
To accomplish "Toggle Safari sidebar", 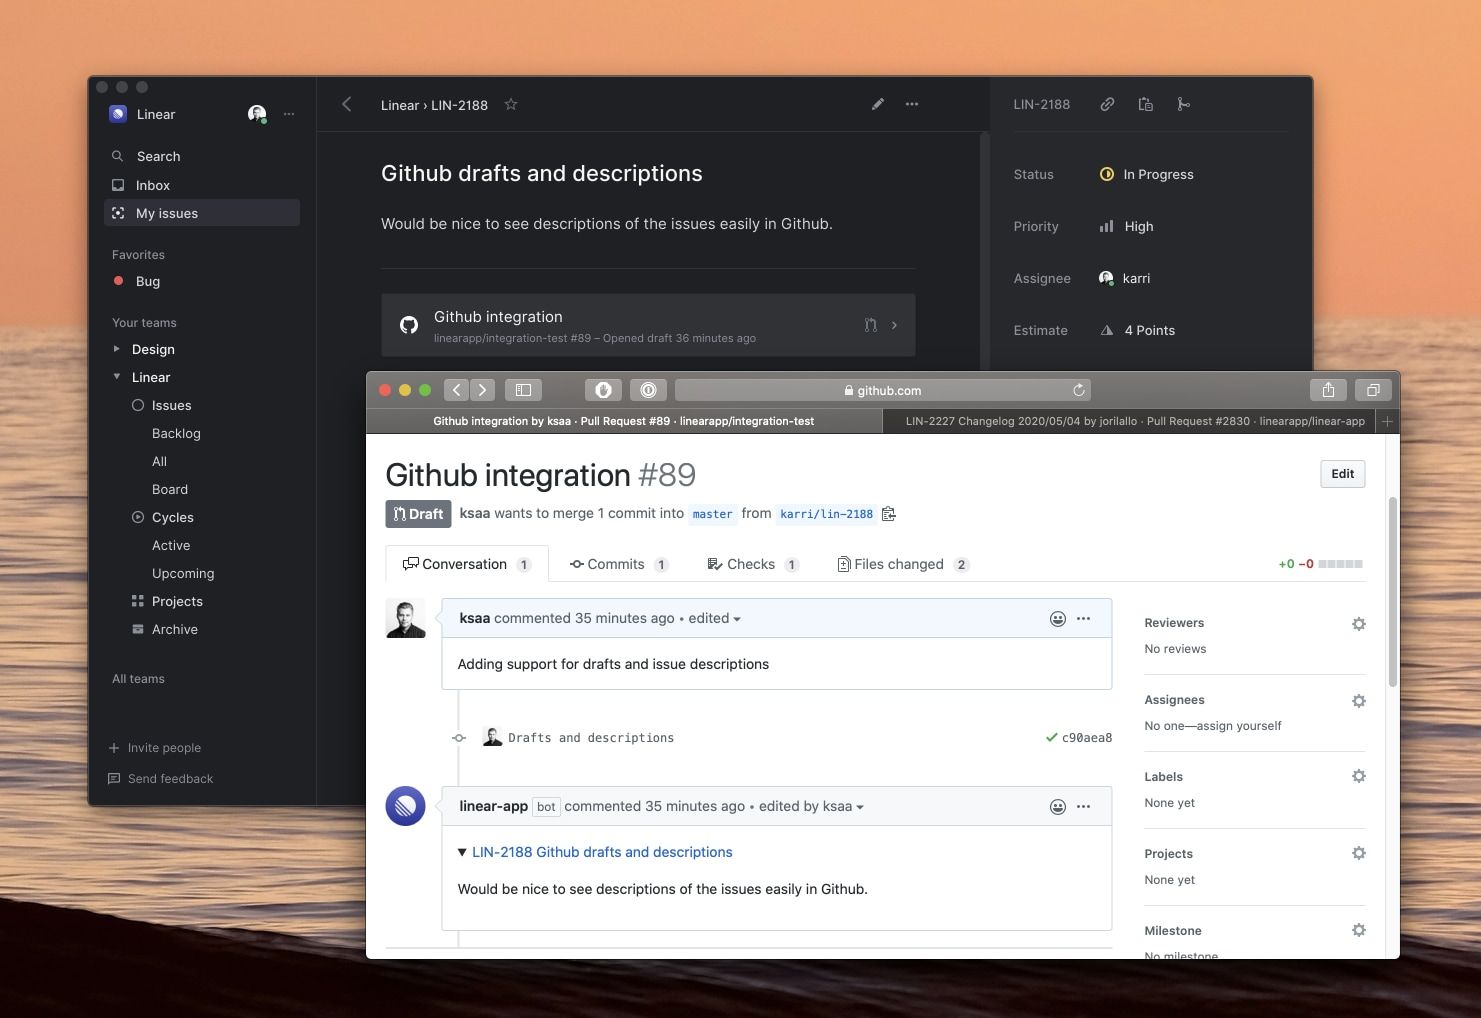I will pos(523,390).
